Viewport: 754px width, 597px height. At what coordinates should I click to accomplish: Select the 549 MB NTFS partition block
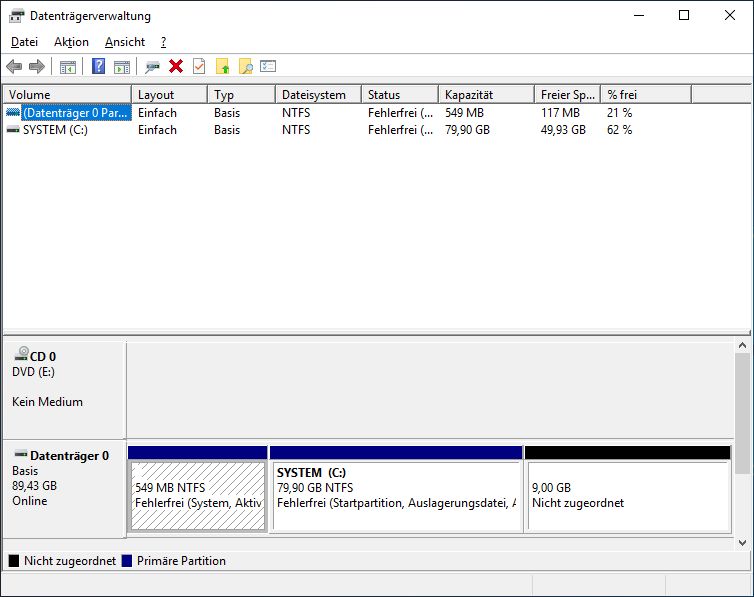(198, 489)
